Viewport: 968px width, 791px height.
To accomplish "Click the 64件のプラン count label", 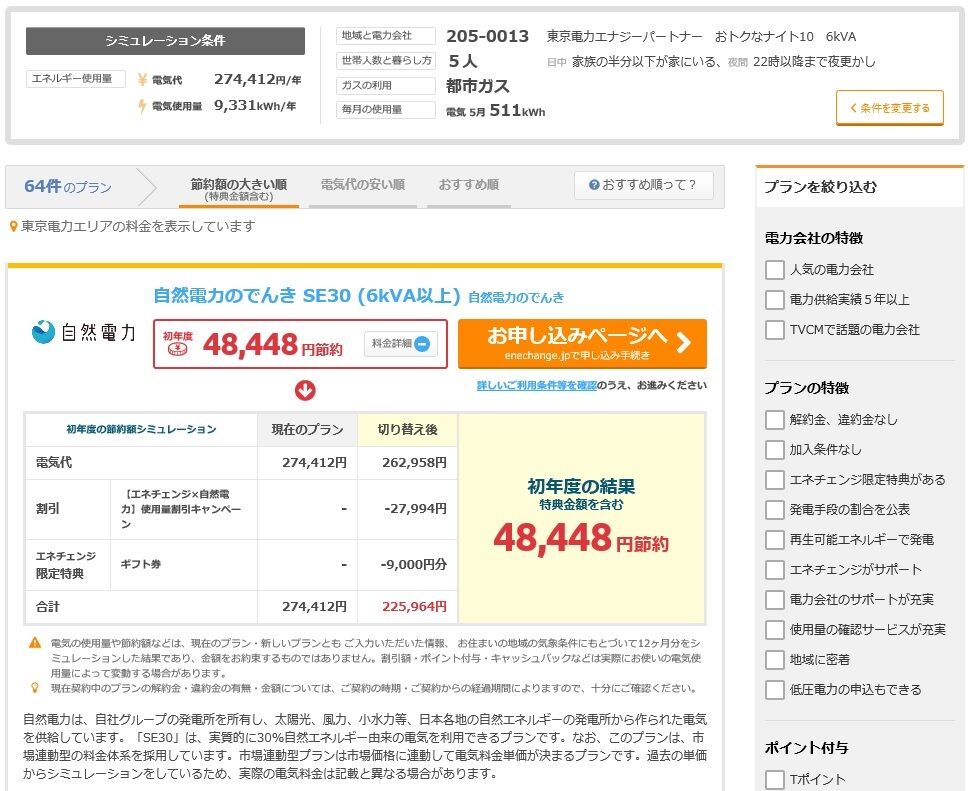I will (68, 186).
